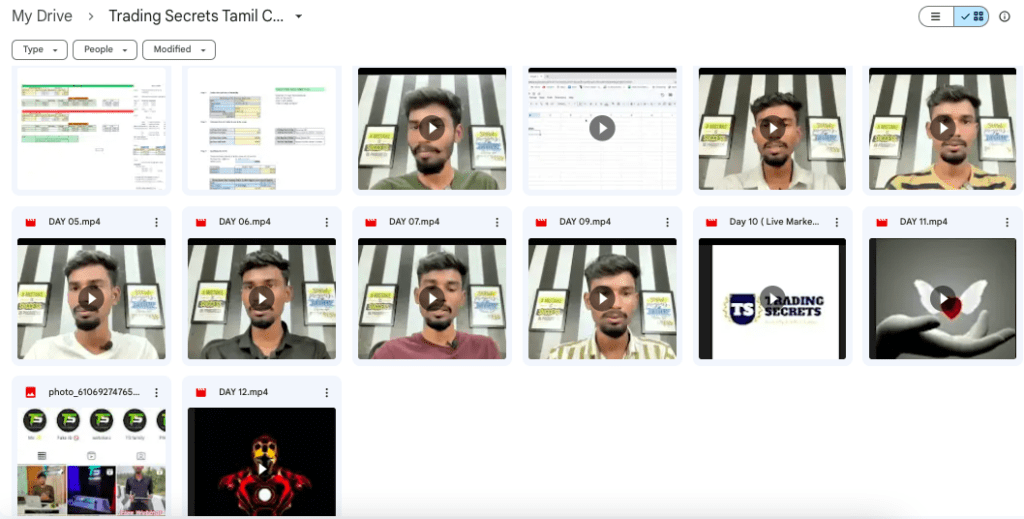Viewport: 1024px width, 519px height.
Task: Click the Trading Secrets Tamil folder breadcrumb
Action: pos(195,17)
